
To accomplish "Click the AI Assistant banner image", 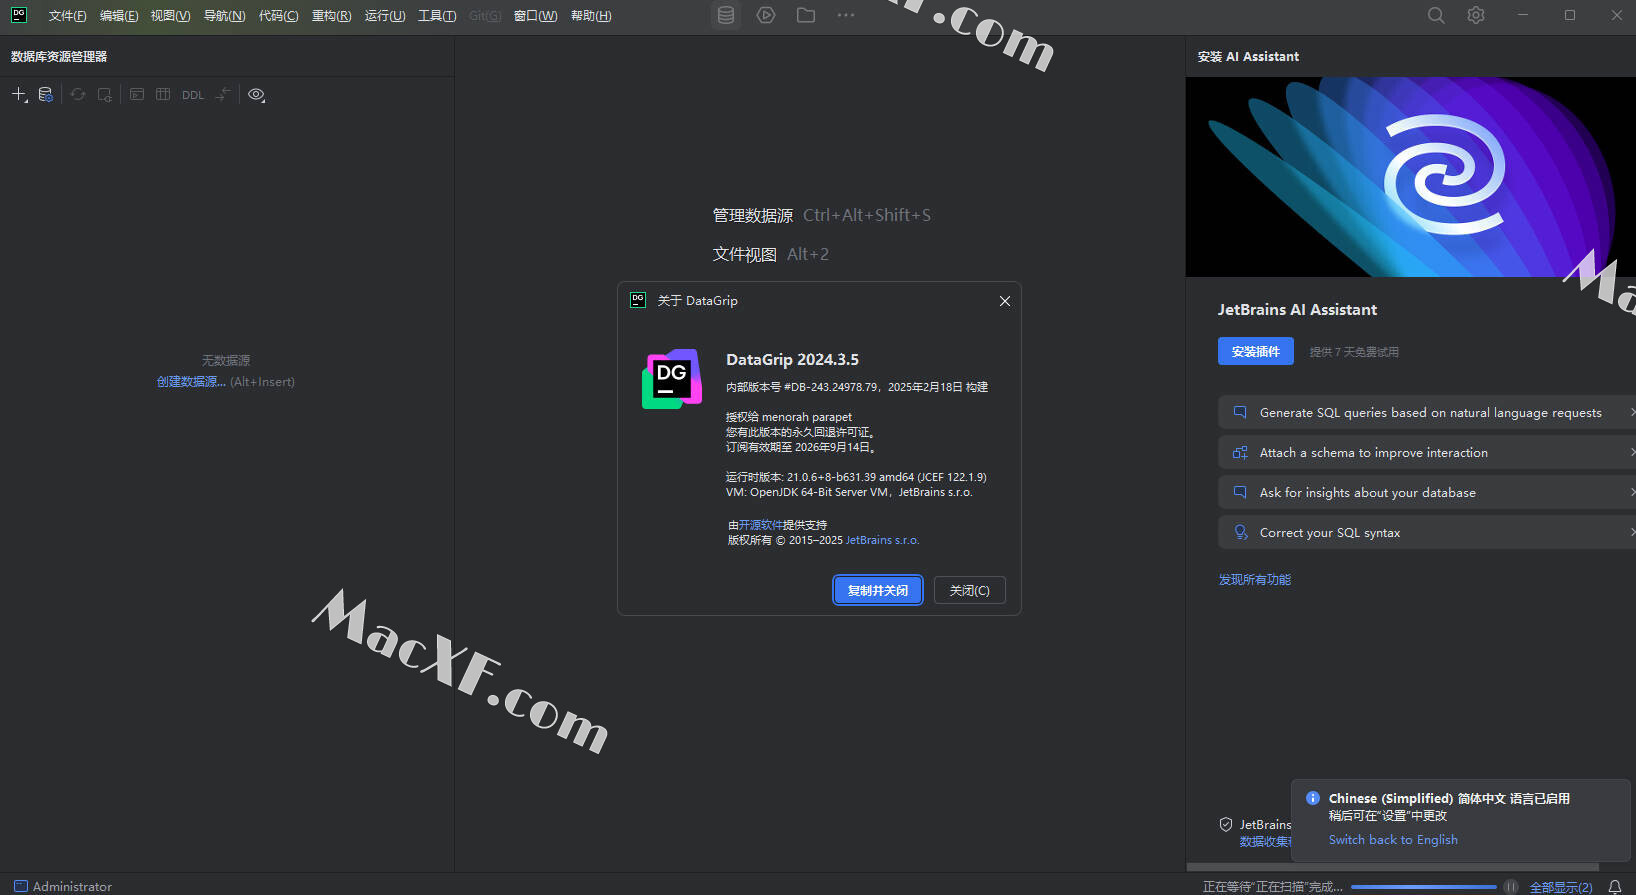I will pyautogui.click(x=1411, y=177).
